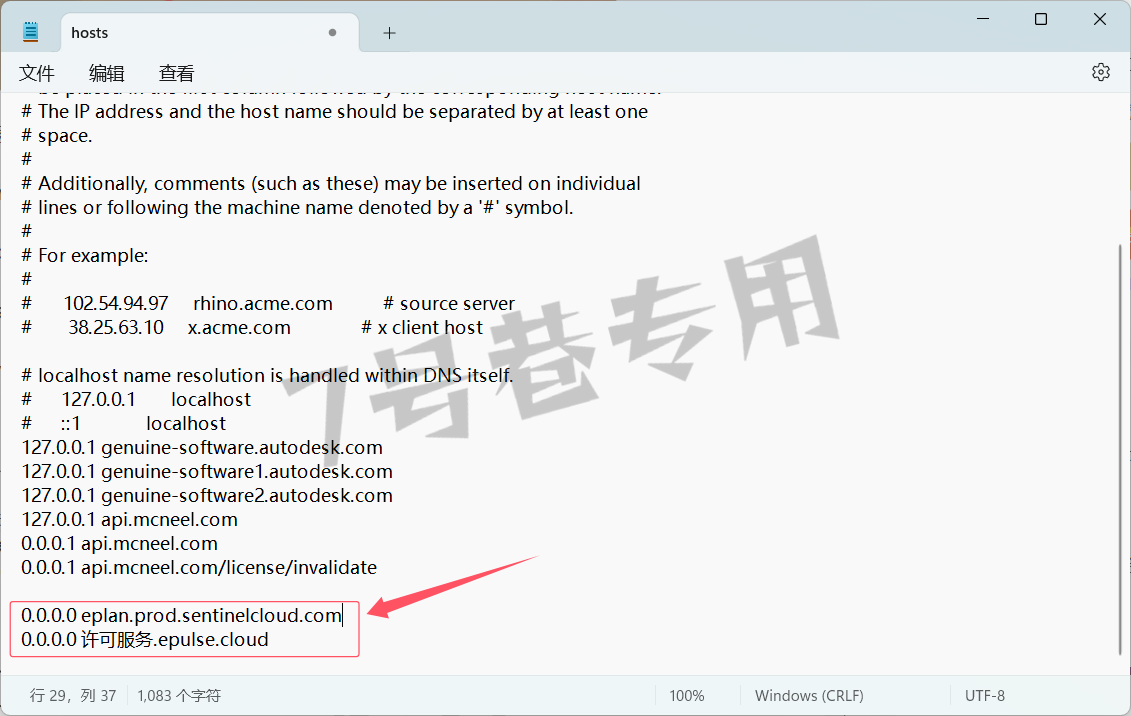Click the UTF-8 encoding status

pyautogui.click(x=985, y=696)
